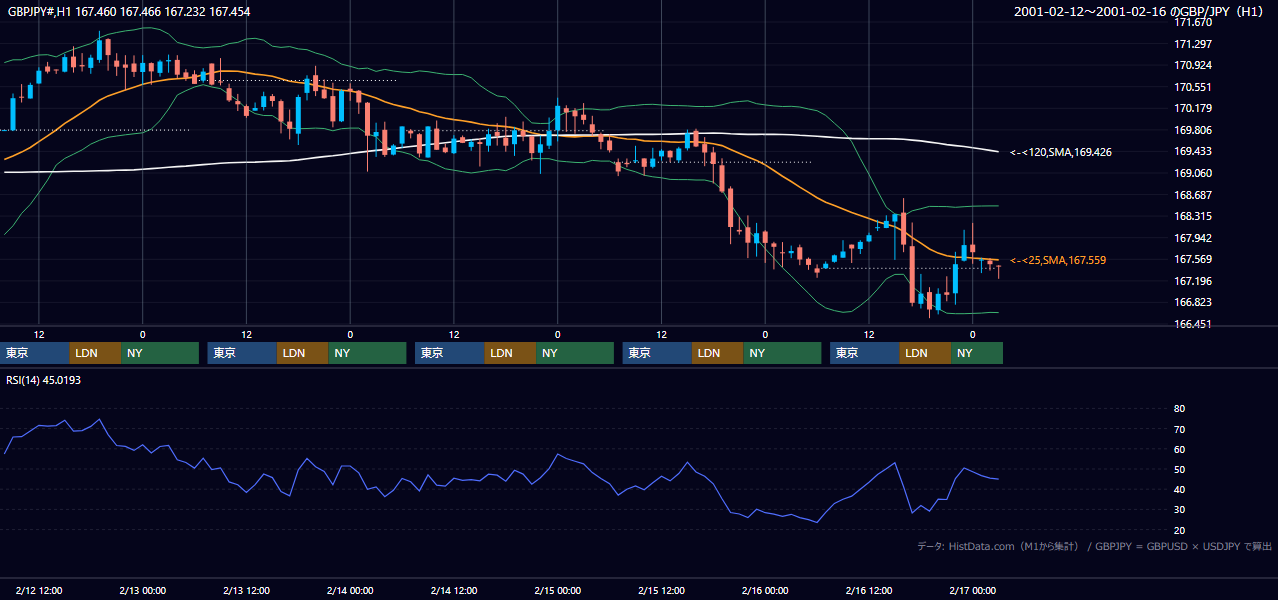Select the 2001-02-12~2001-02-16 chart title
The image size is (1278, 600).
tap(1141, 11)
